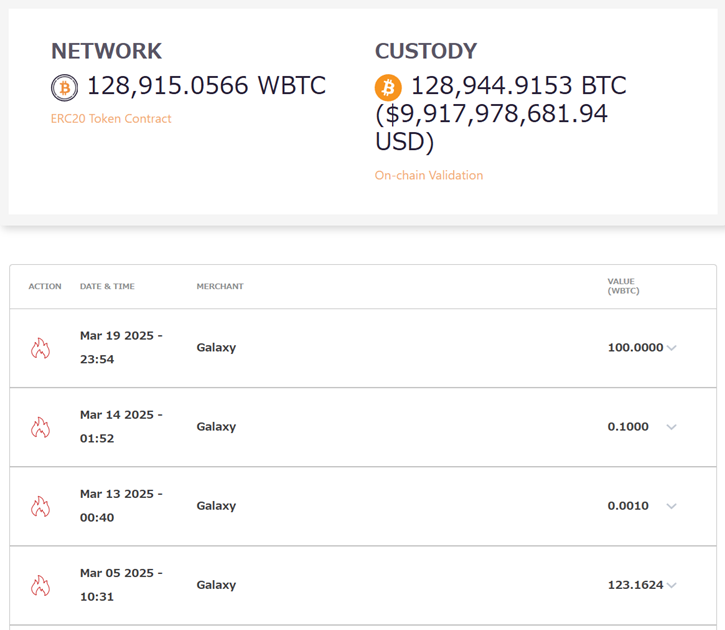Click Galaxy merchant in the Mar 19 row
The image size is (725, 630).
tap(216, 348)
